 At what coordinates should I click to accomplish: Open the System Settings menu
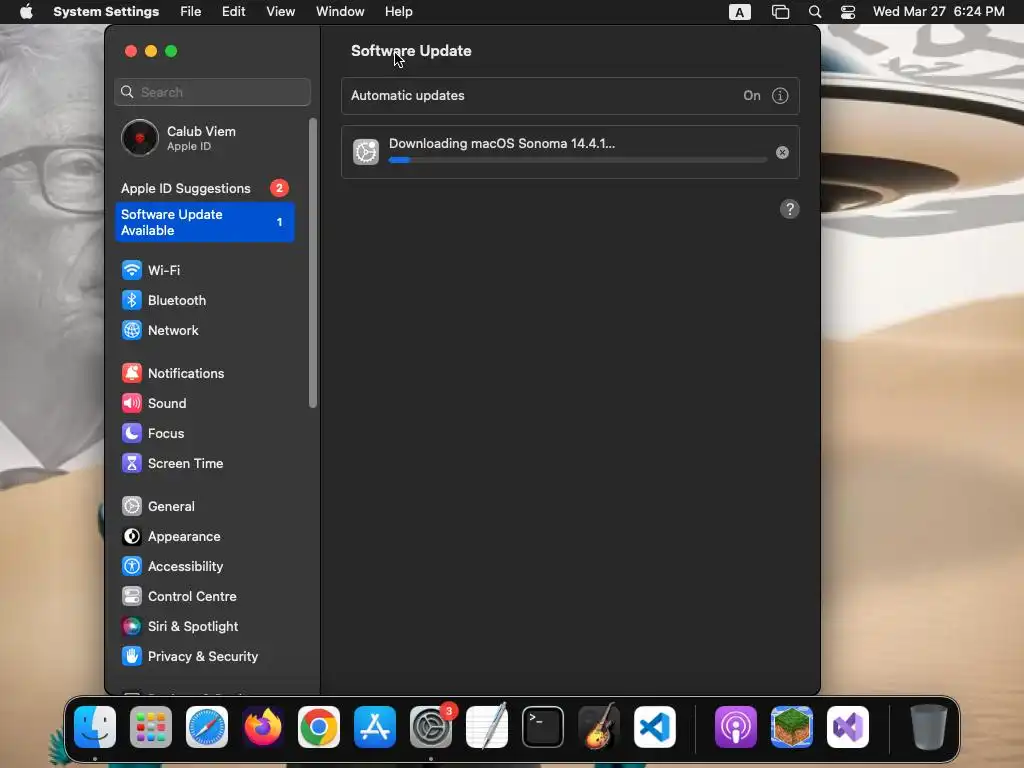[x=106, y=12]
